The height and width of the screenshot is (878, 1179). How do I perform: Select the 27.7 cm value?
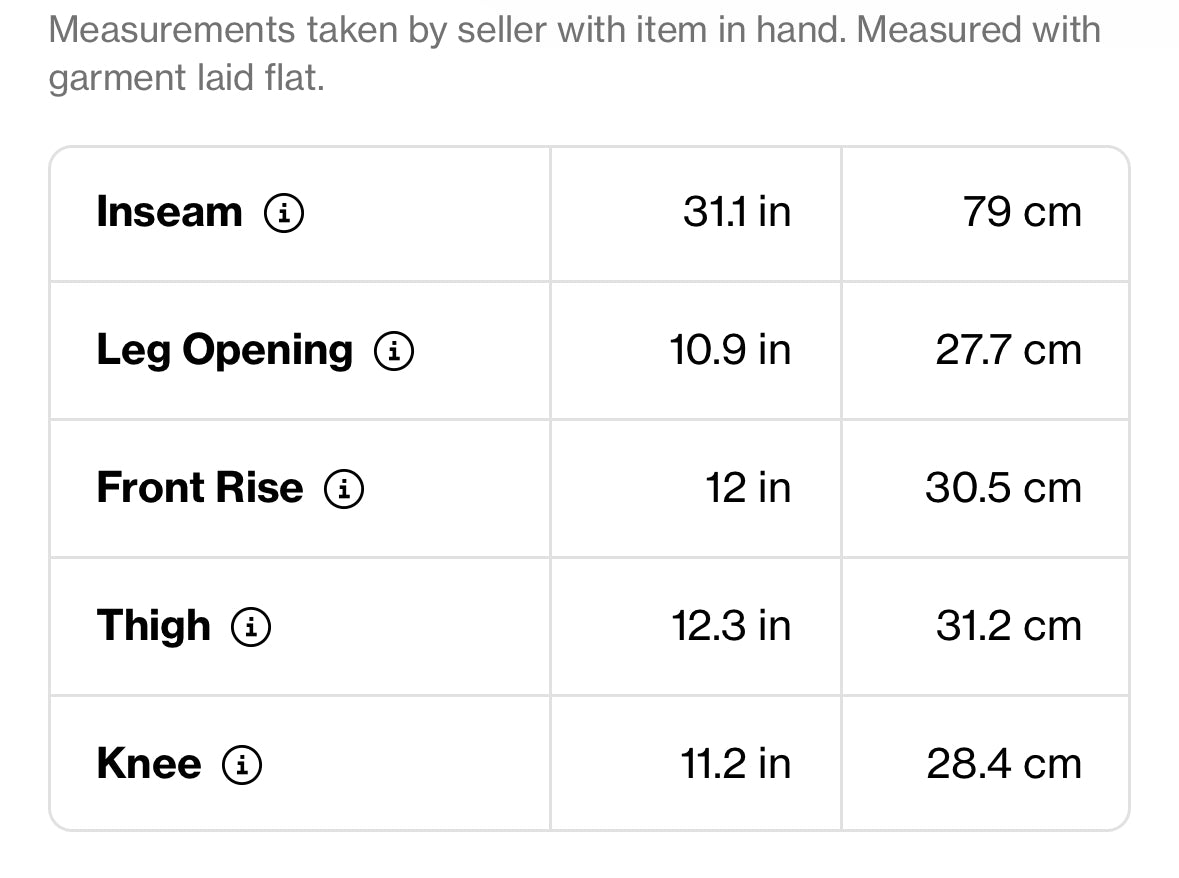coord(1008,350)
